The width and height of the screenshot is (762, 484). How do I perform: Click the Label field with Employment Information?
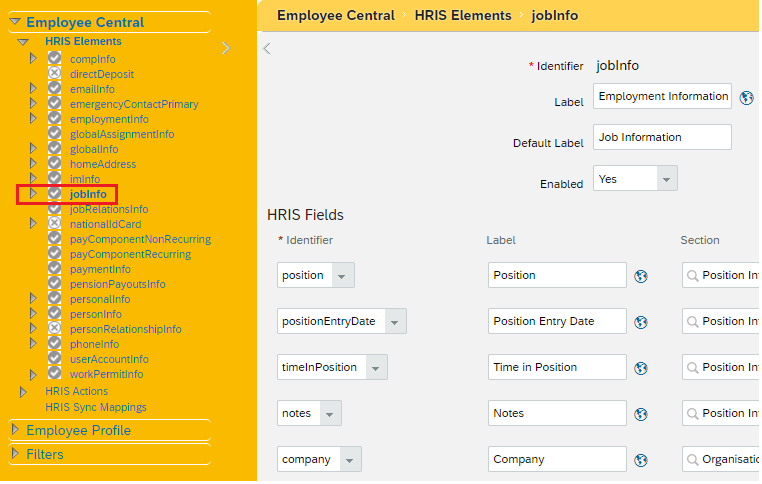point(662,96)
